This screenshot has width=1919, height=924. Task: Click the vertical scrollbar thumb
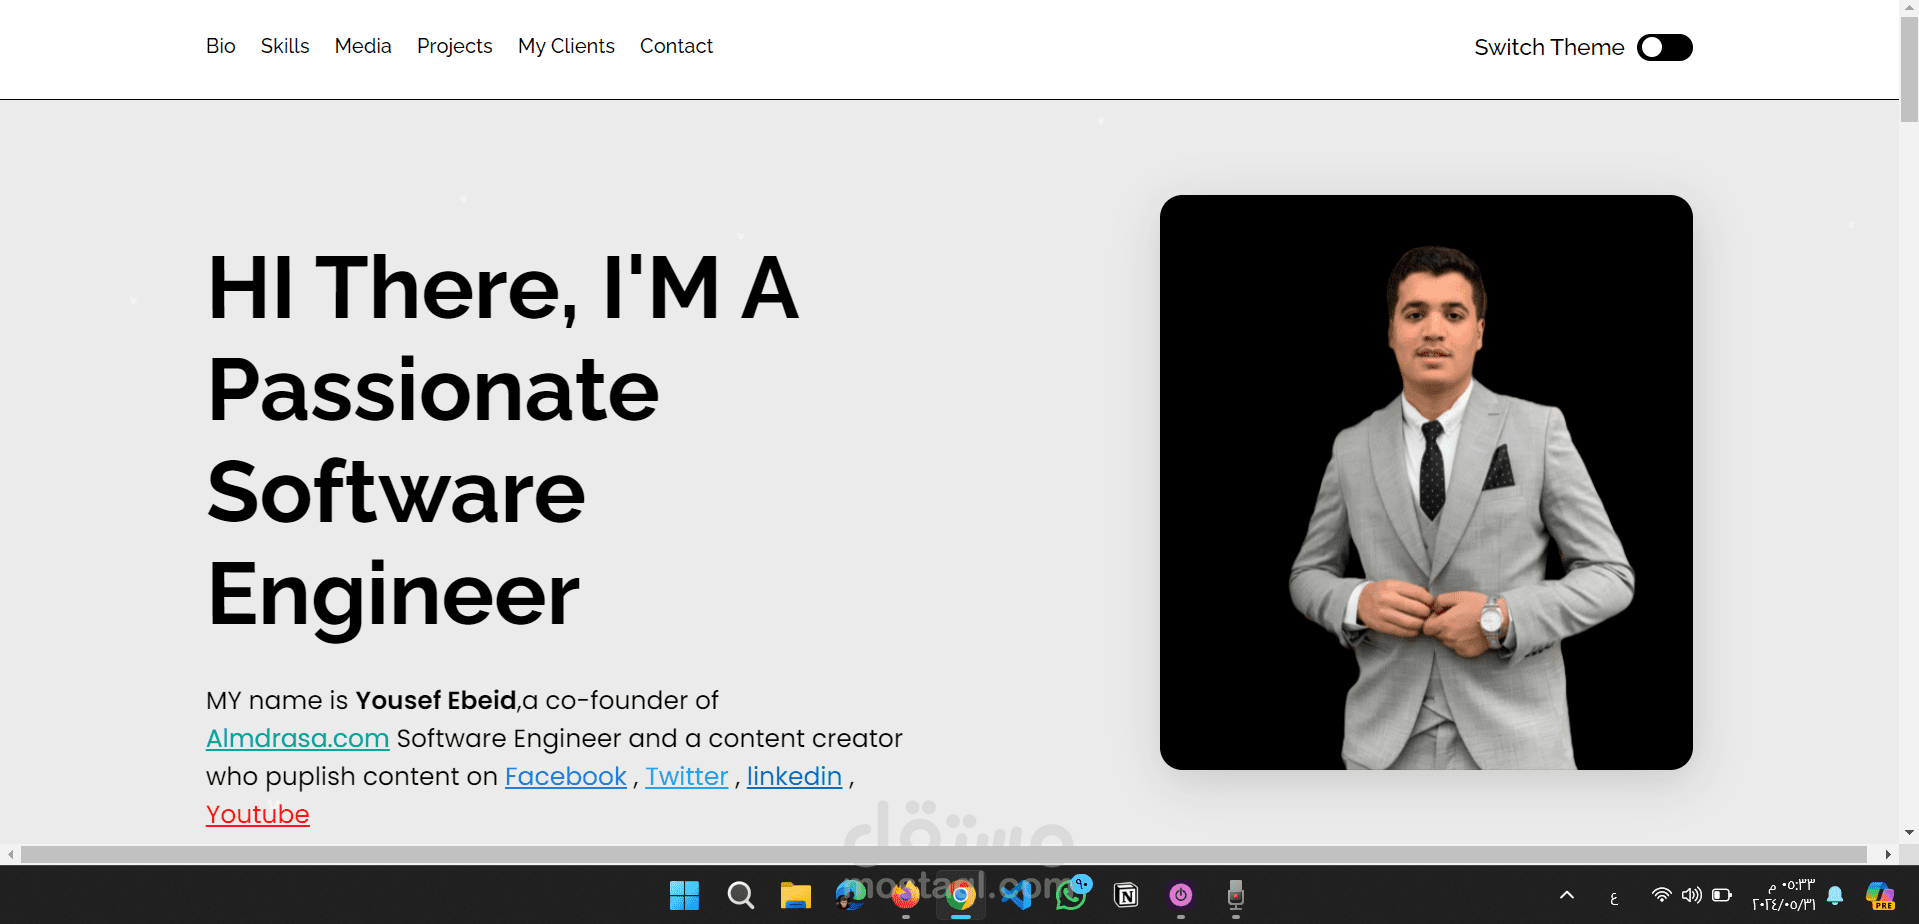click(1909, 68)
